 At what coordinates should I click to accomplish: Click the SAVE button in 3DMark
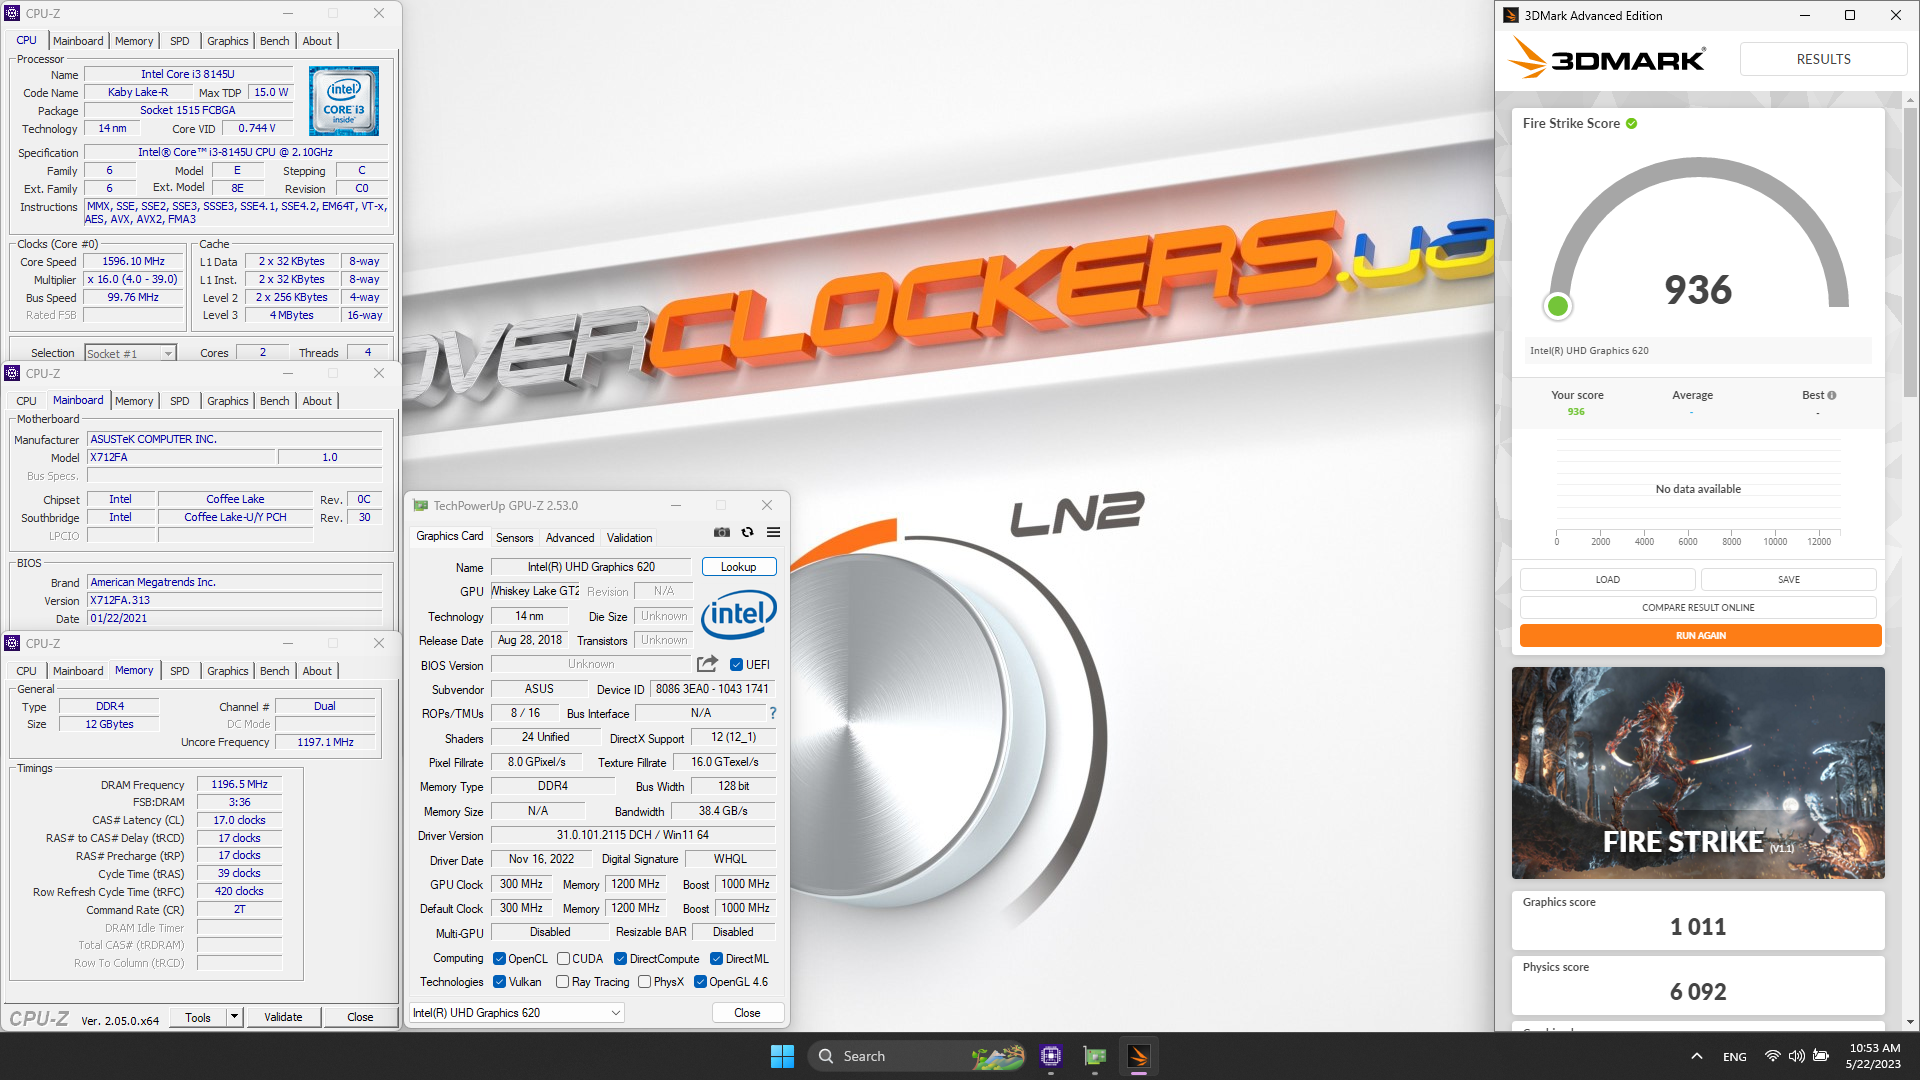(x=1789, y=580)
